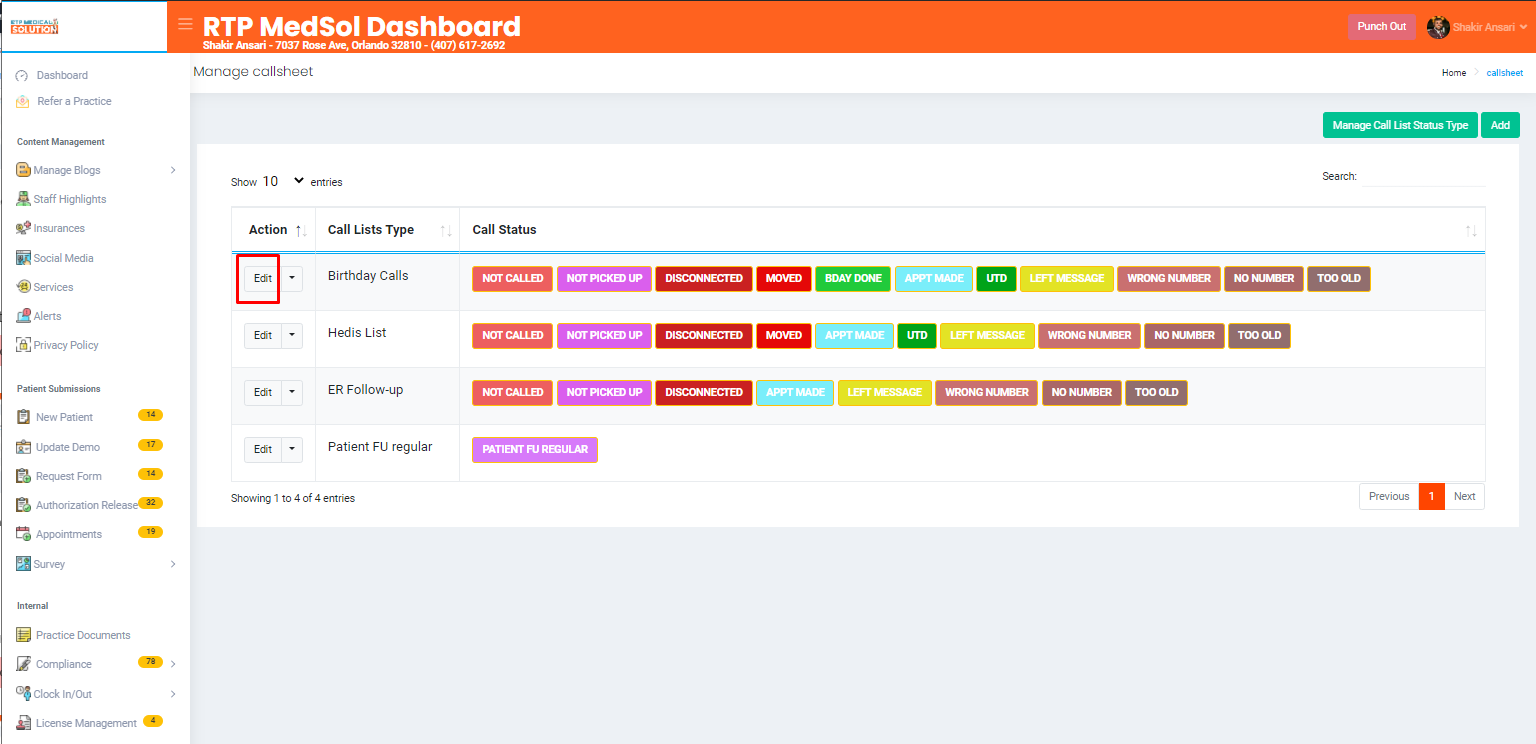Click the Appointments calendar icon

point(23,534)
